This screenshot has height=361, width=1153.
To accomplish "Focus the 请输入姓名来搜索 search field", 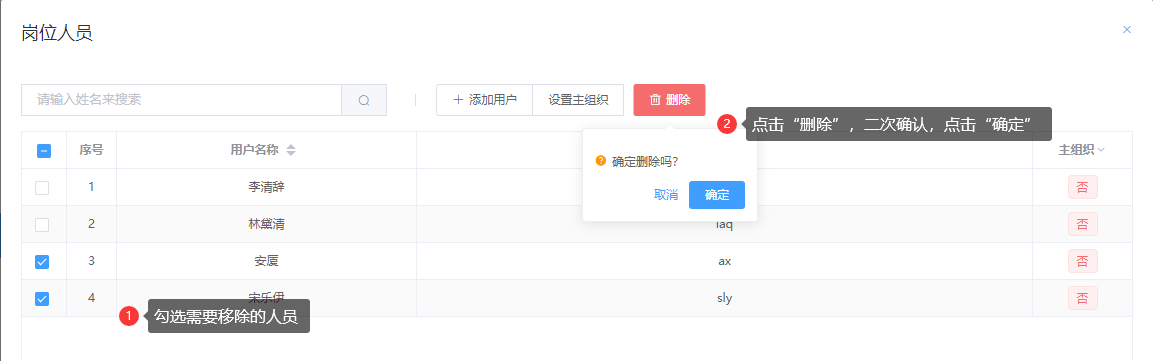I will 182,100.
